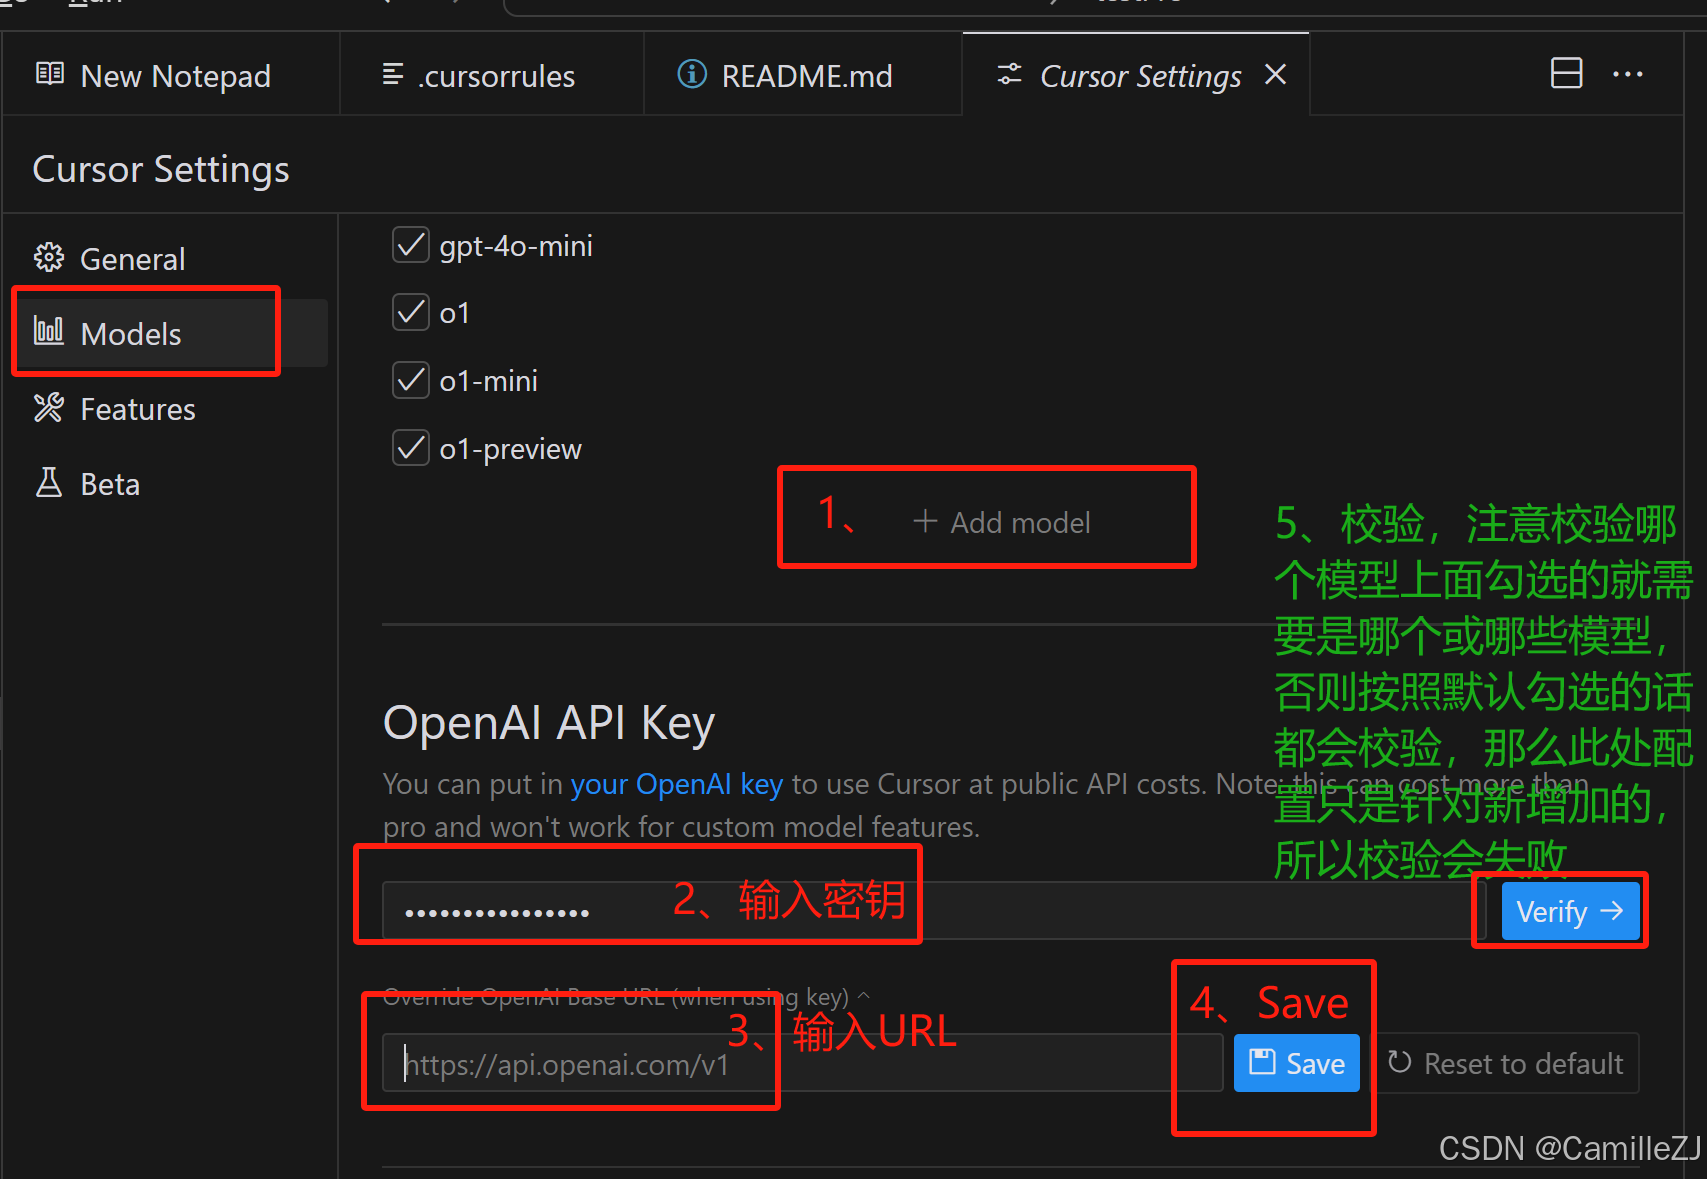Switch to the .cursorrules tab
Image resolution: width=1707 pixels, height=1179 pixels.
point(492,75)
